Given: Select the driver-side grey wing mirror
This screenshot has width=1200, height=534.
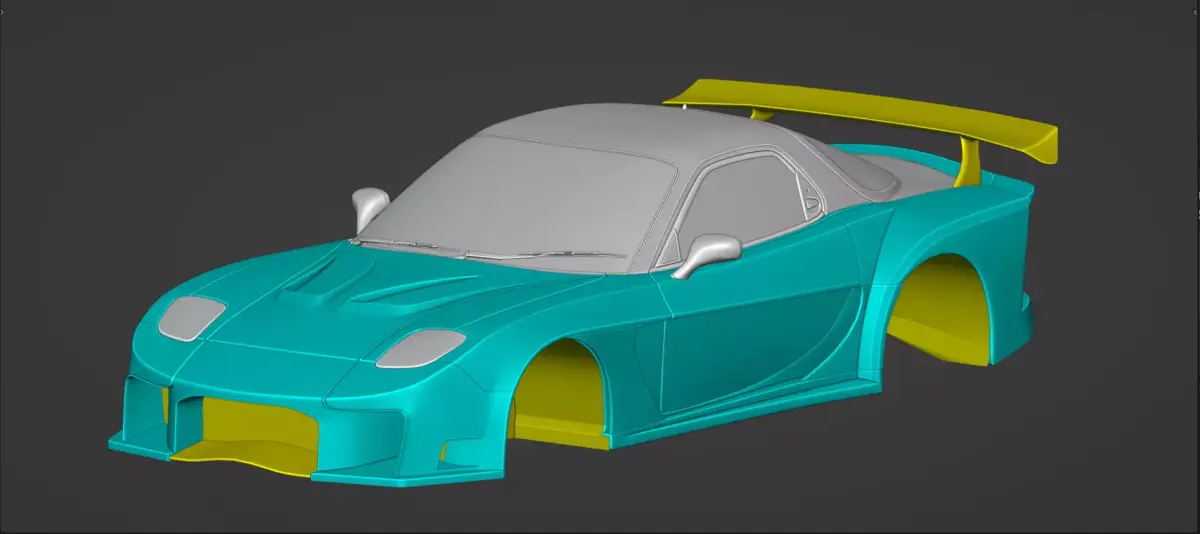Looking at the screenshot, I should coord(369,207).
